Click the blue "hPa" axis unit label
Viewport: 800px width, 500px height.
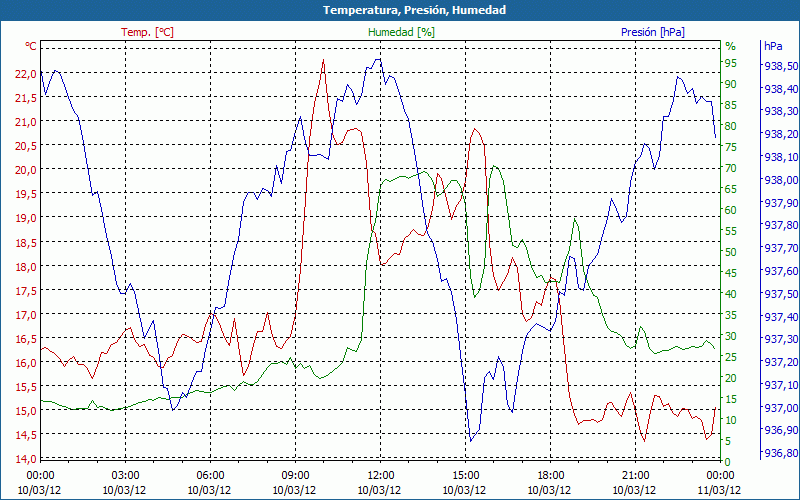pos(773,45)
